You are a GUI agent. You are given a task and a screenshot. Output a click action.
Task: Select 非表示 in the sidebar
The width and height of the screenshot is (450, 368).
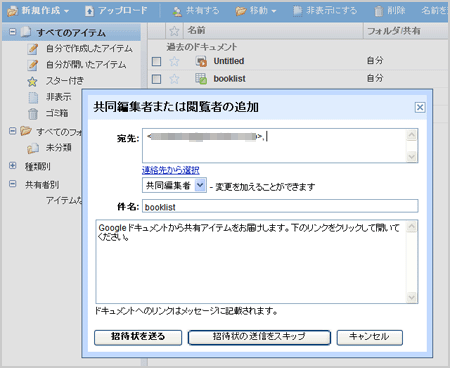pos(59,97)
